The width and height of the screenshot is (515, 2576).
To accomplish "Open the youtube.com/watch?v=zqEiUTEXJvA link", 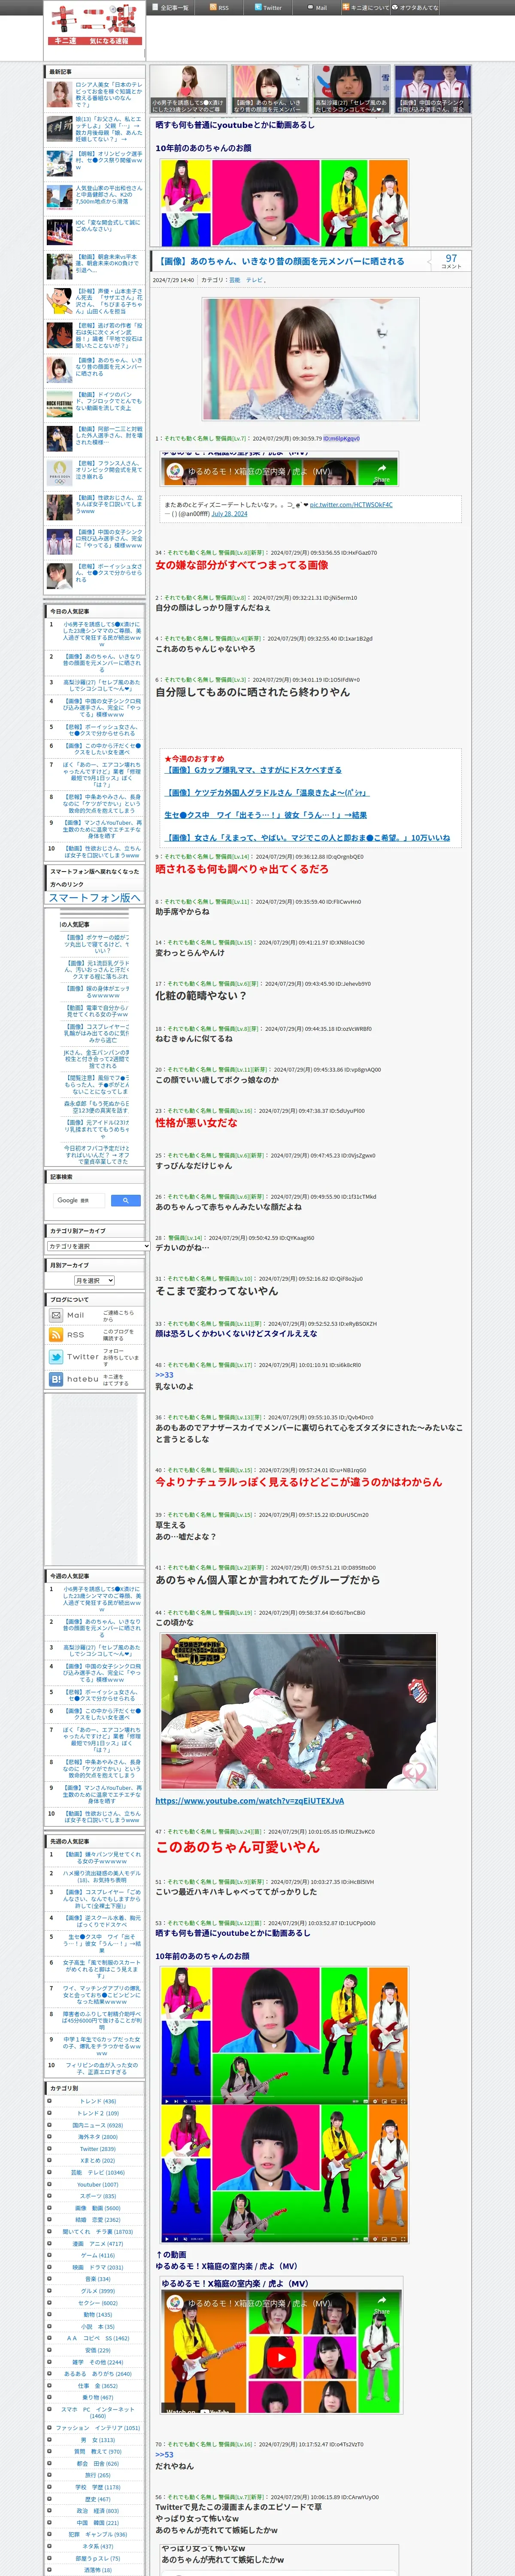I will point(249,1801).
